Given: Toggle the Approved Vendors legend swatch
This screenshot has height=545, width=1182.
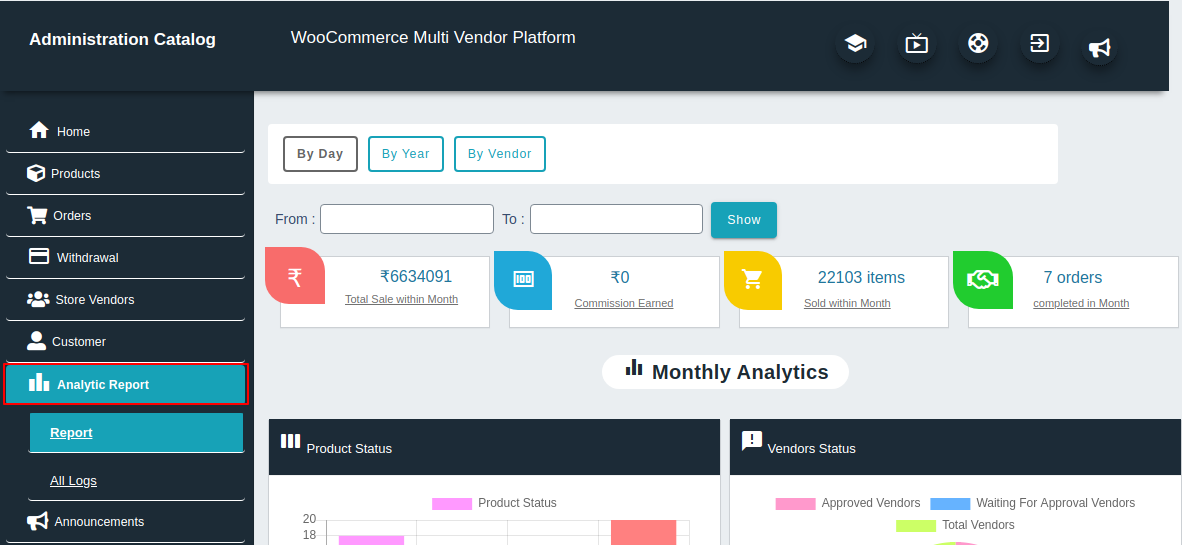Looking at the screenshot, I should coord(795,504).
